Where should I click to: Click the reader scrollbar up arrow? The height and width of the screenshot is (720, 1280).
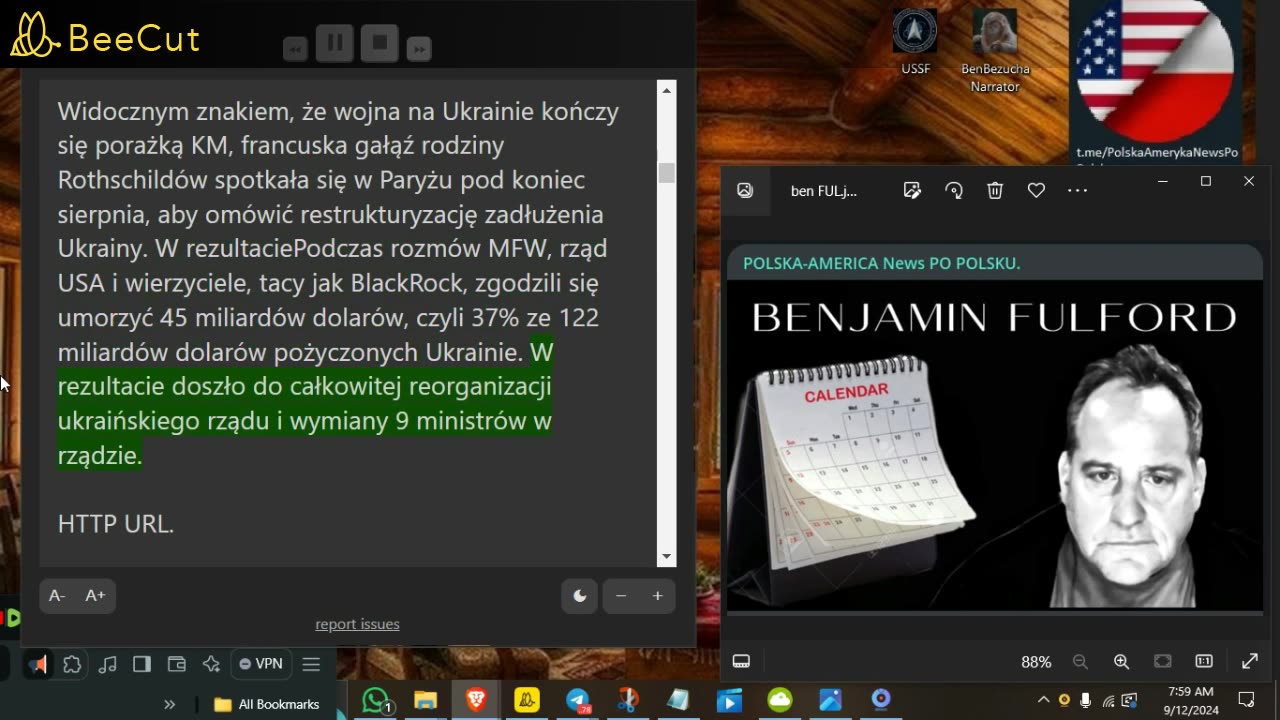666,91
